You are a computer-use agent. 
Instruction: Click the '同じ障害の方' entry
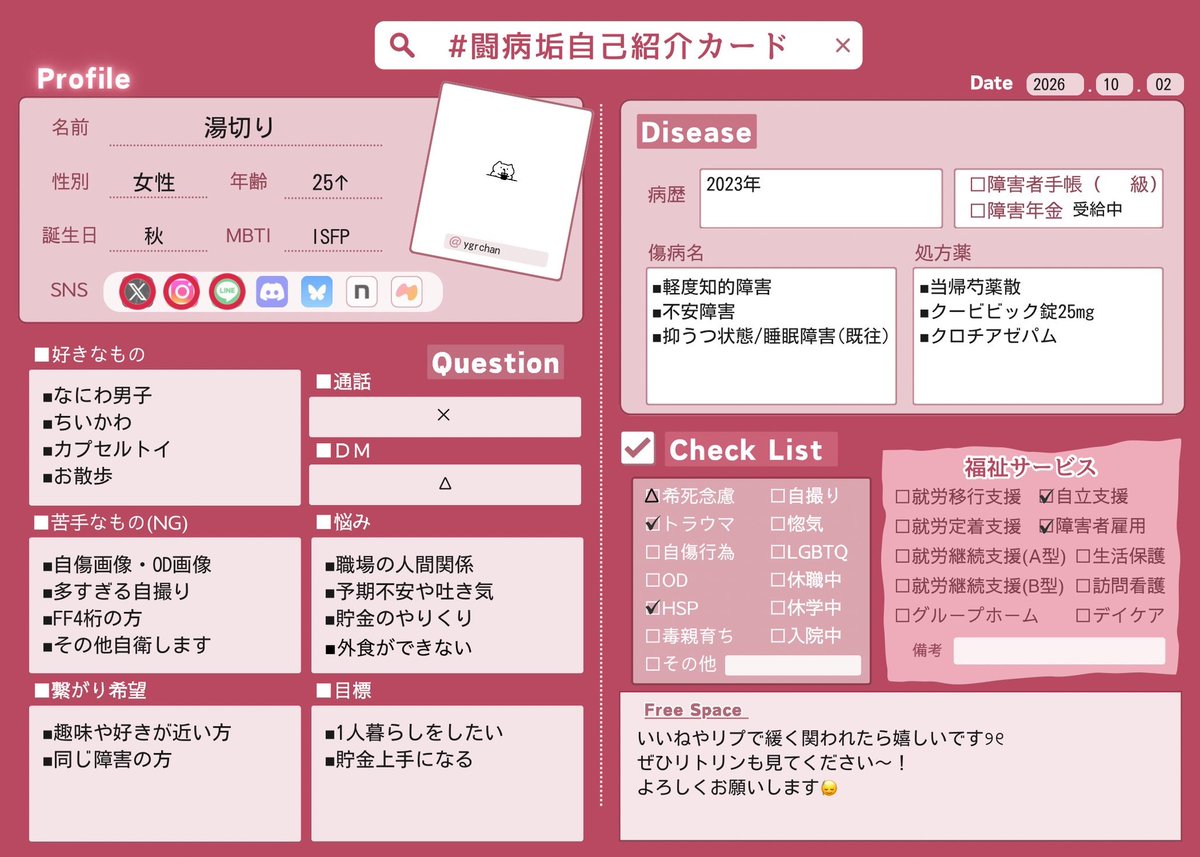107,760
